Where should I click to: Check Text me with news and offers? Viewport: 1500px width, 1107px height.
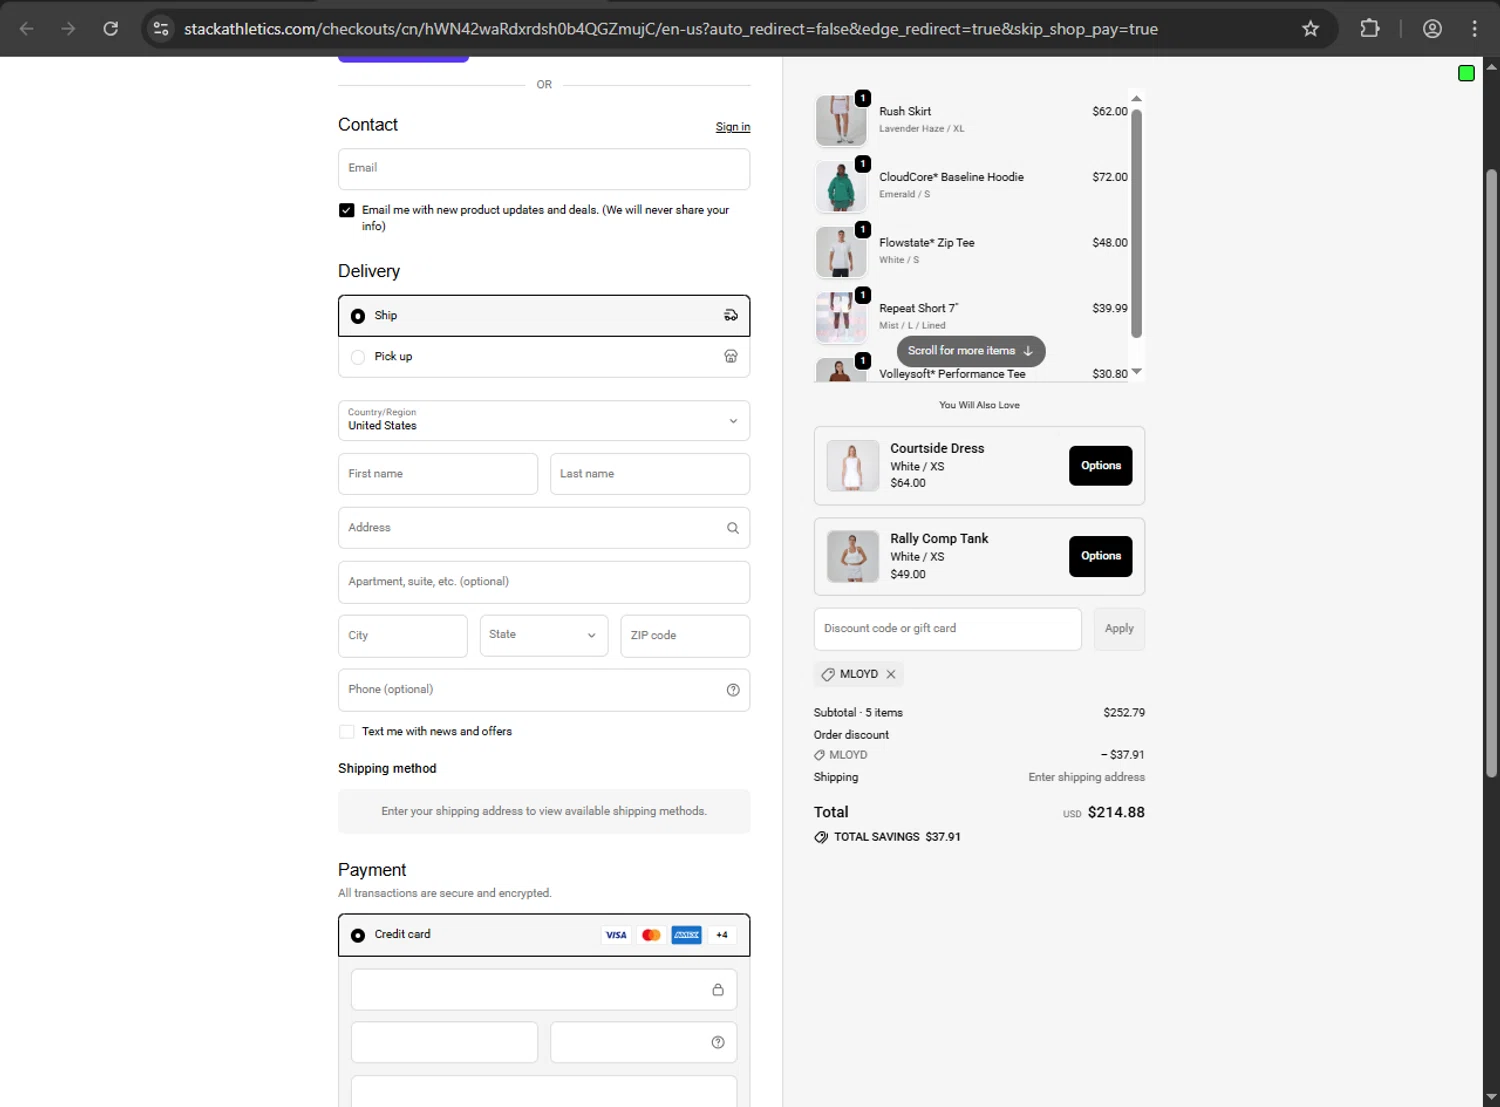pyautogui.click(x=347, y=732)
